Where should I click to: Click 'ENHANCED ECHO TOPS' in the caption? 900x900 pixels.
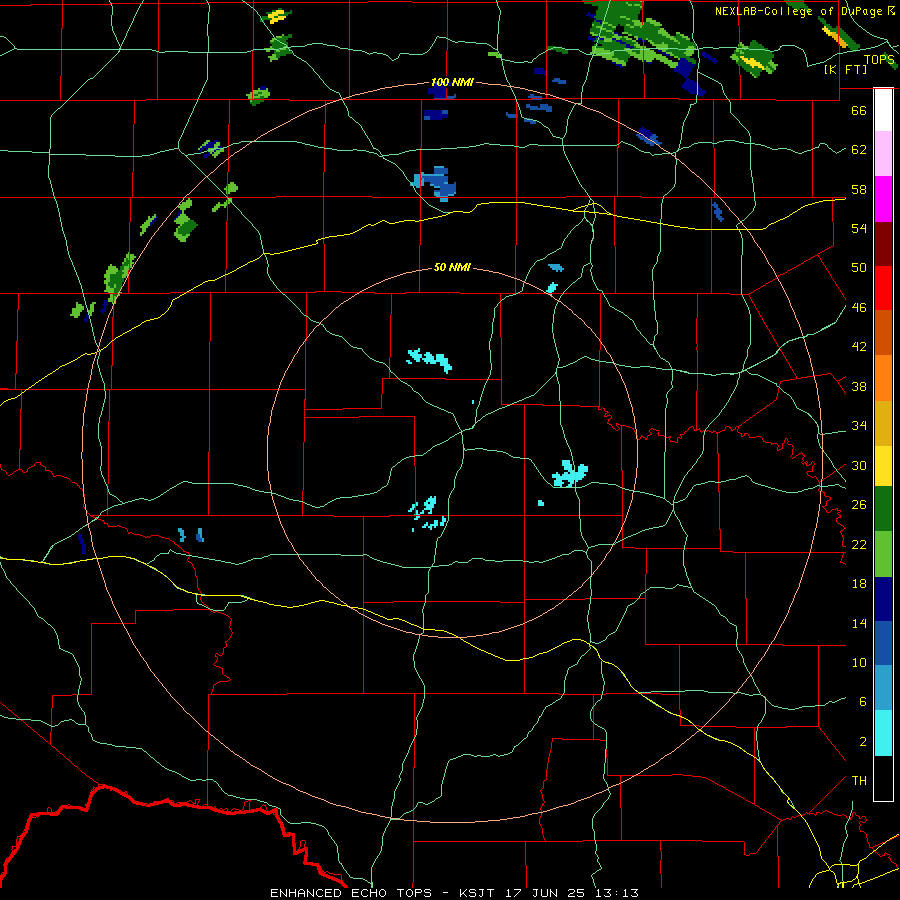351,893
